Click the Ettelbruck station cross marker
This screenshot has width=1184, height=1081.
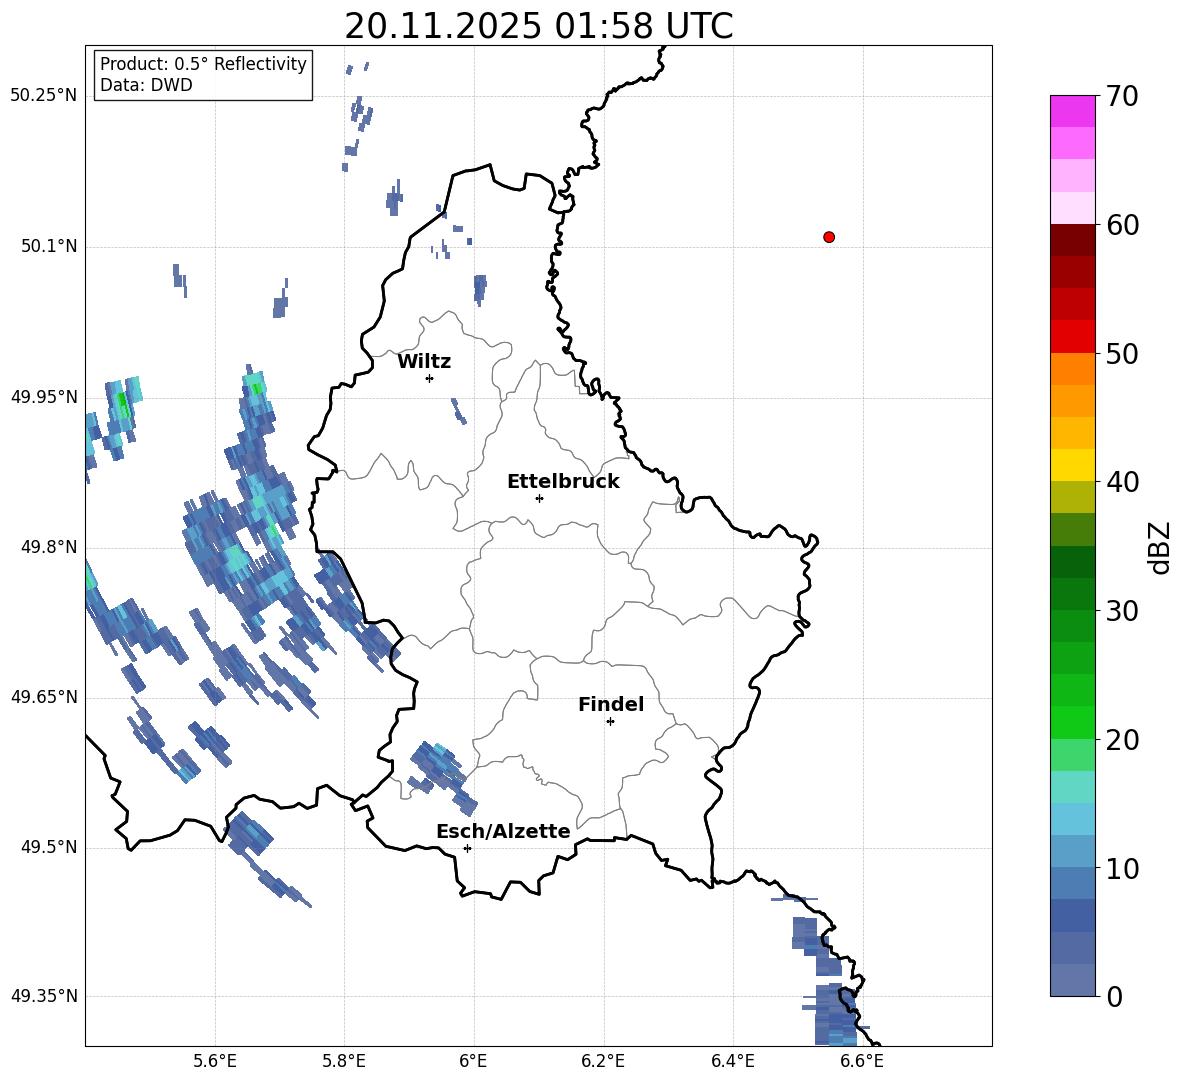point(539,498)
